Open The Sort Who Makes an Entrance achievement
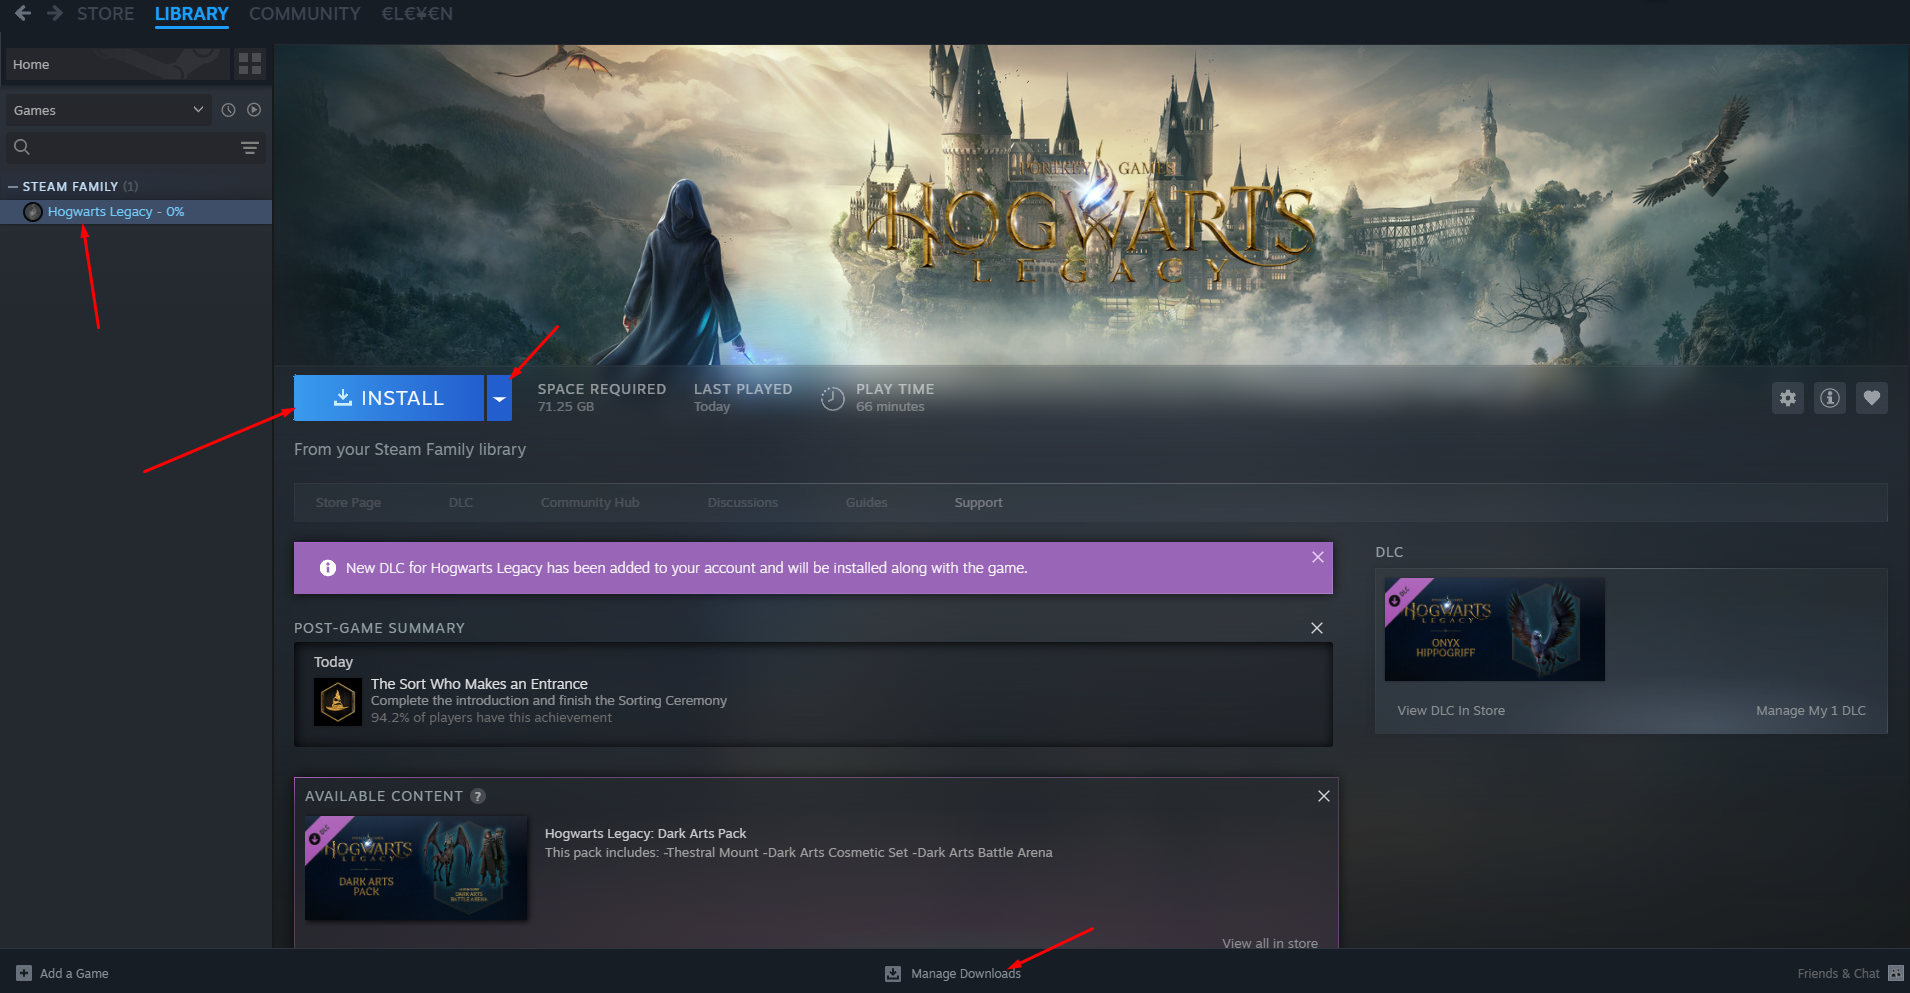The image size is (1910, 993). click(x=479, y=684)
